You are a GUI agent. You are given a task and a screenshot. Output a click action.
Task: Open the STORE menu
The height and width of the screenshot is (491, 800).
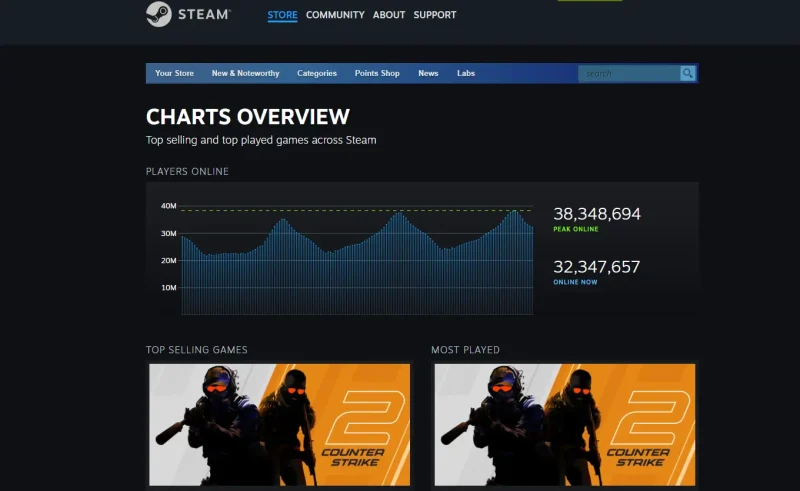coord(282,15)
